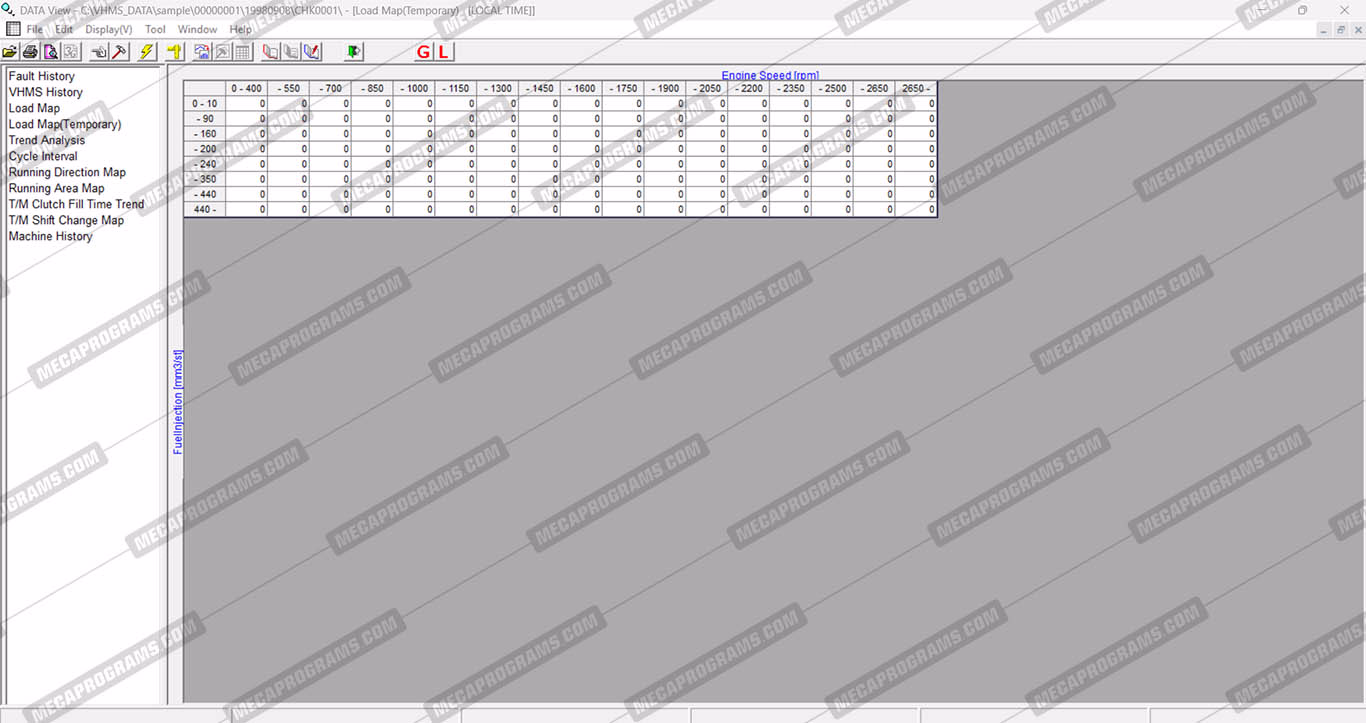
Task: Select Load Map in sidebar
Action: [x=34, y=108]
